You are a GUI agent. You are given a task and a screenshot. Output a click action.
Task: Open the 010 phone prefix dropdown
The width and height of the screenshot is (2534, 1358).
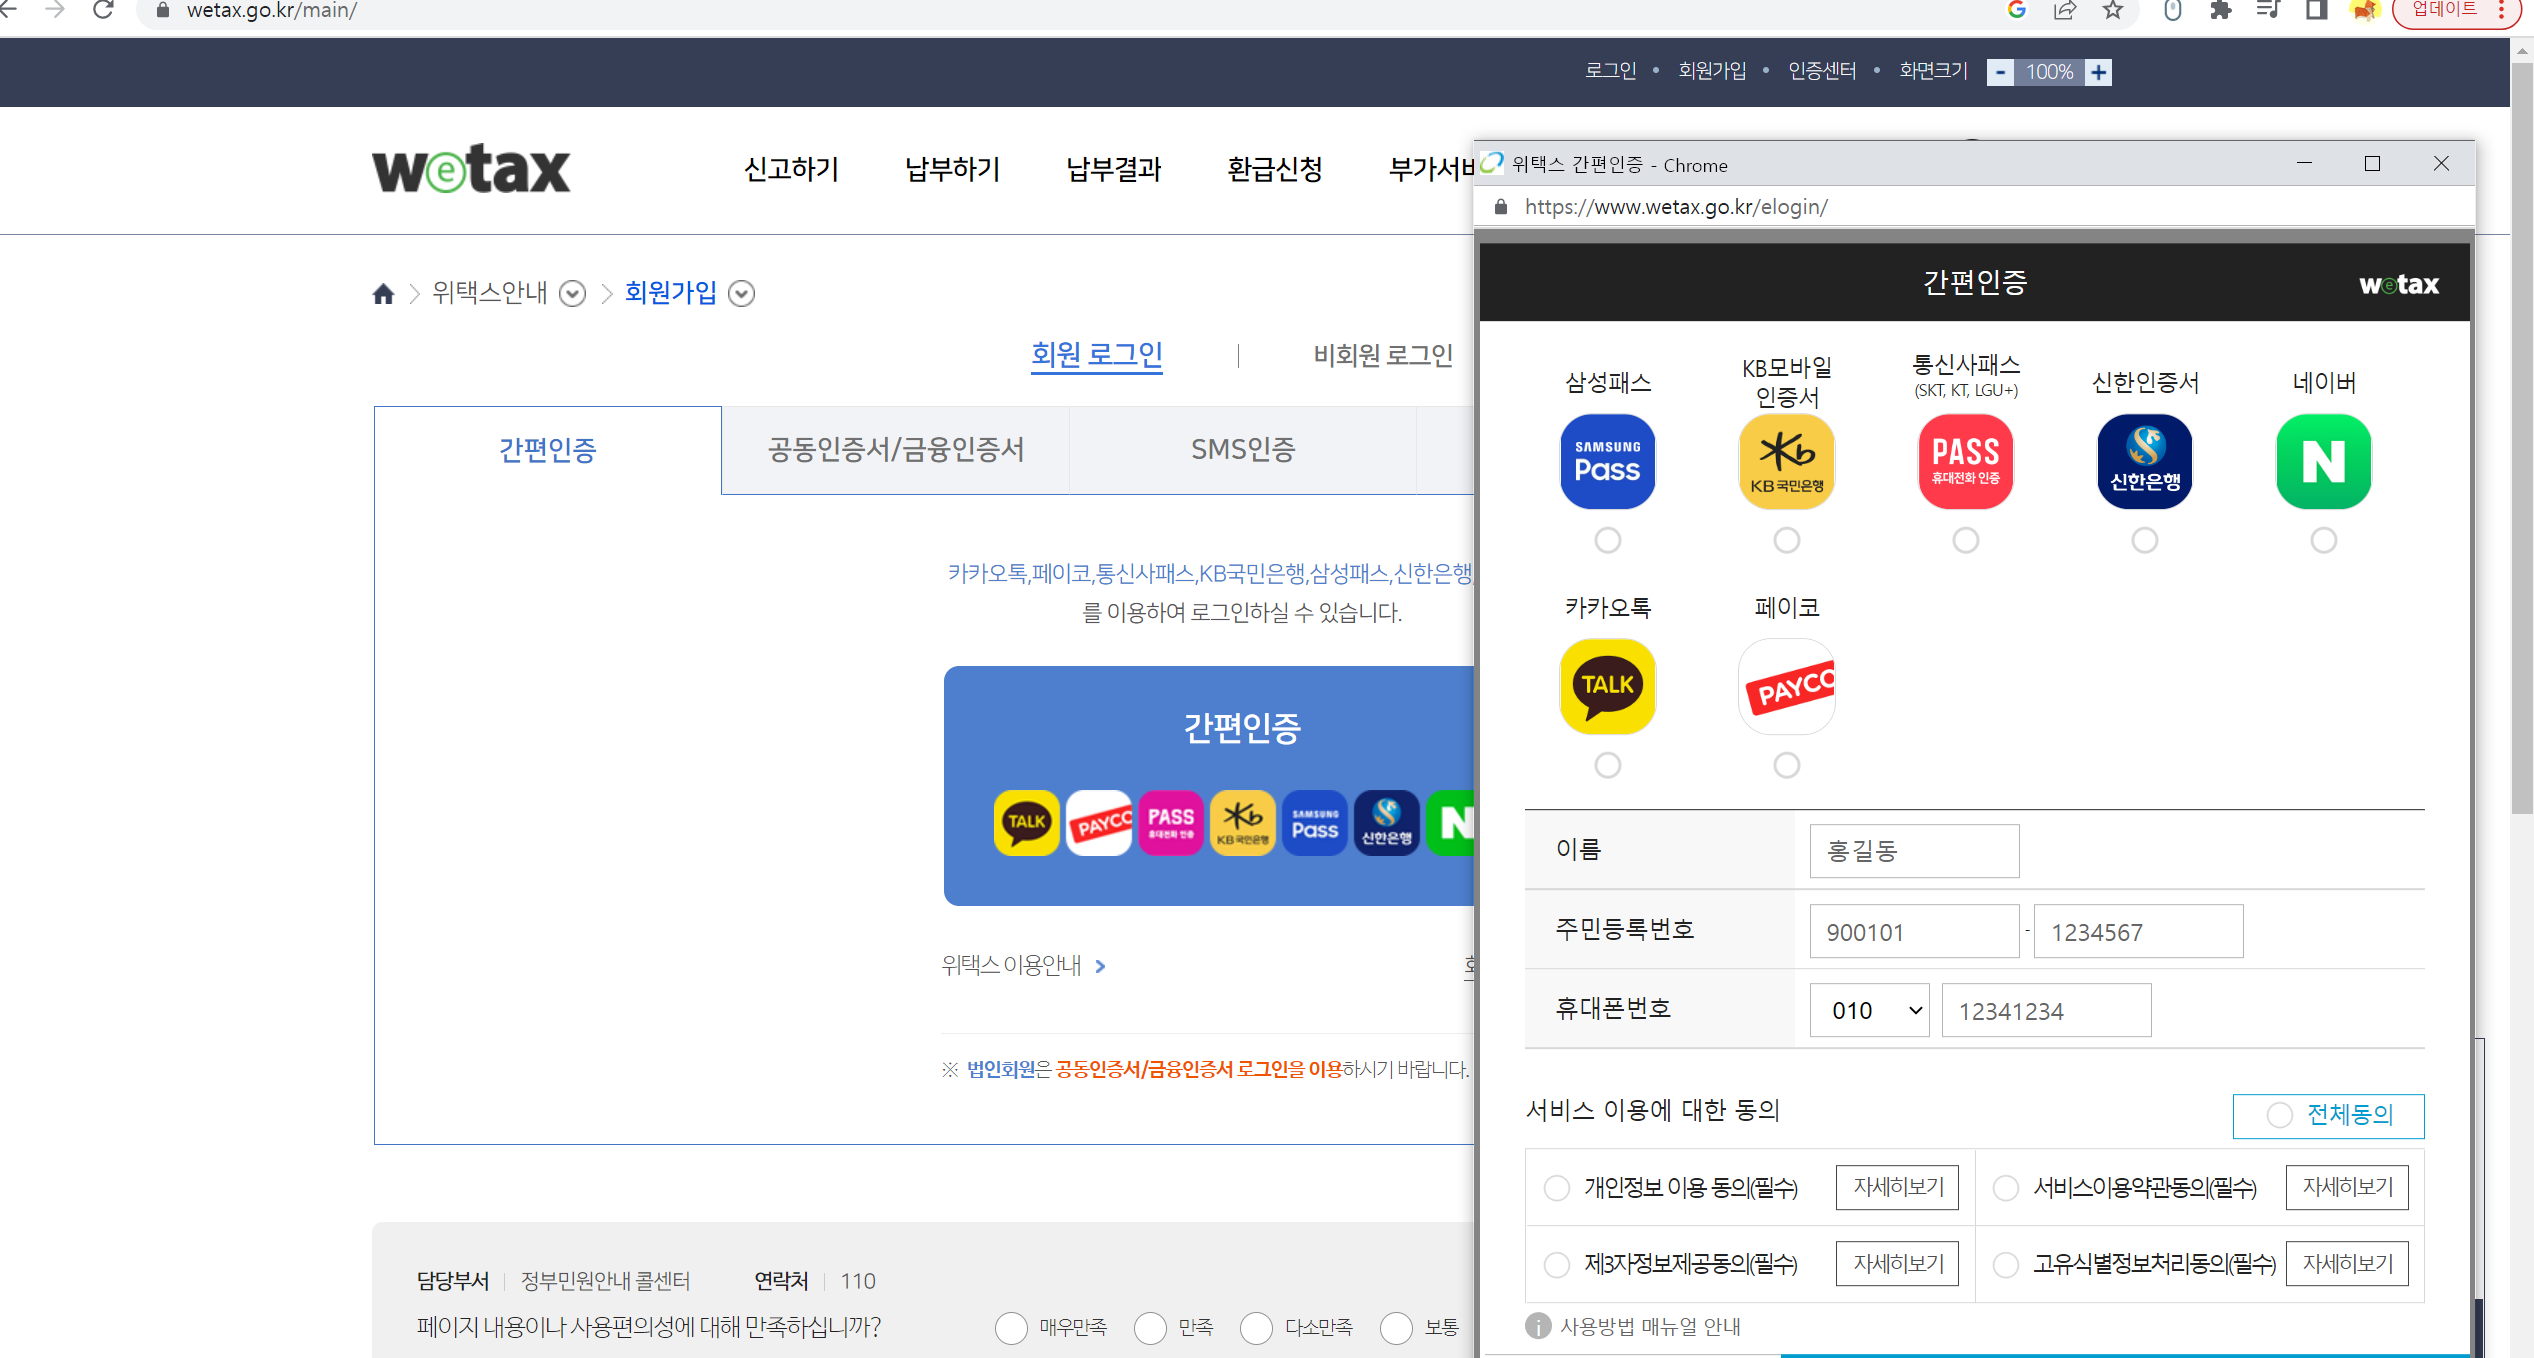(x=1869, y=1011)
